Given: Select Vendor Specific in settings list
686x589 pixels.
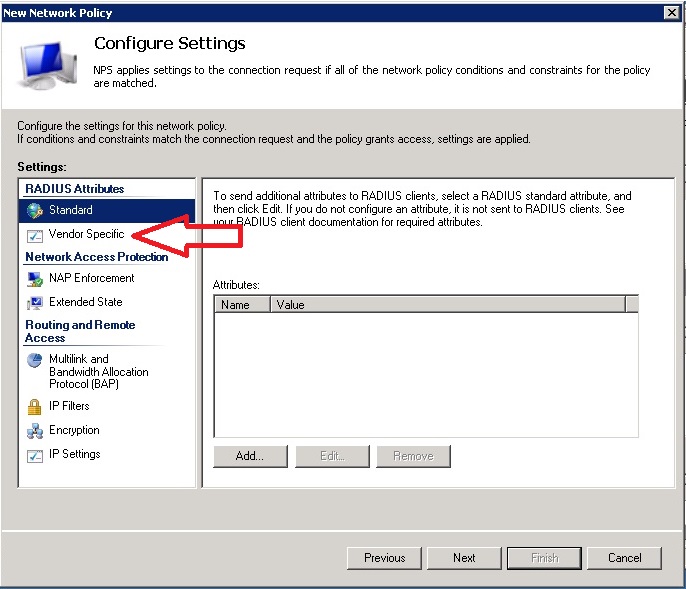Looking at the screenshot, I should [x=86, y=234].
